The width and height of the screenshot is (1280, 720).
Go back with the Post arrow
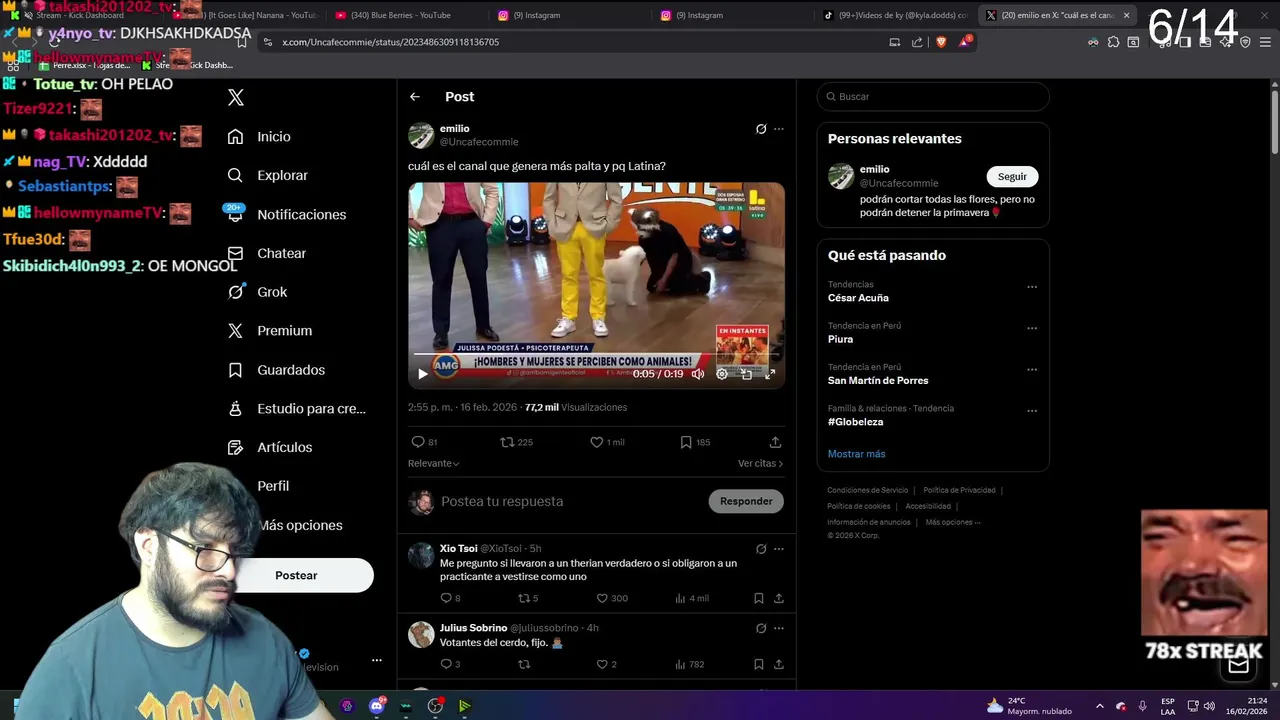tap(415, 97)
